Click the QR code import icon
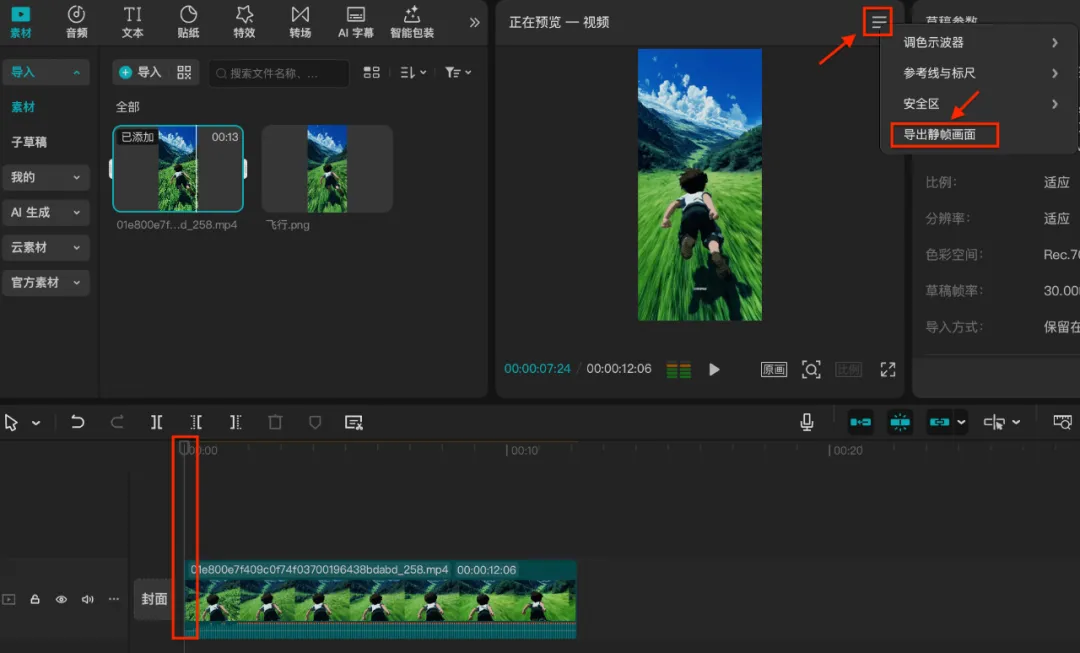1080x653 pixels. 184,72
